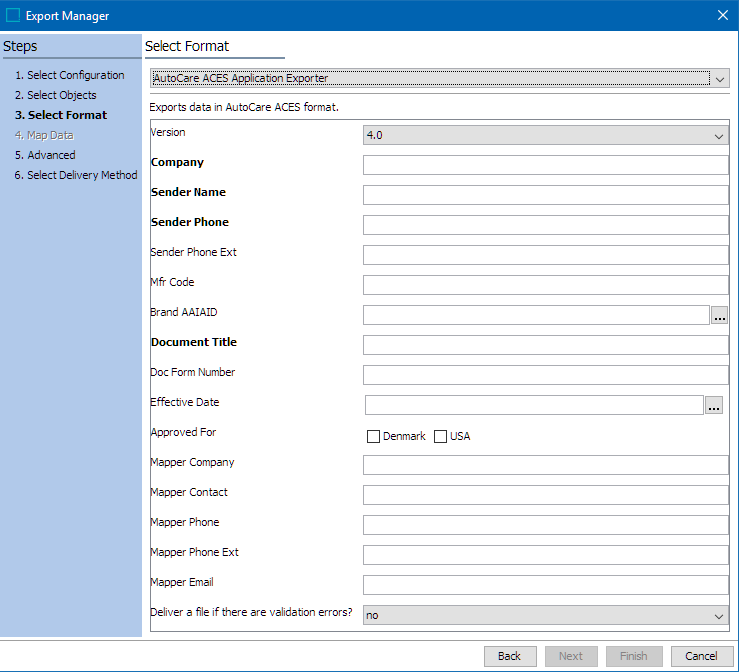Open the Version 4.0 dropdown
Image resolution: width=739 pixels, height=672 pixels.
point(546,135)
